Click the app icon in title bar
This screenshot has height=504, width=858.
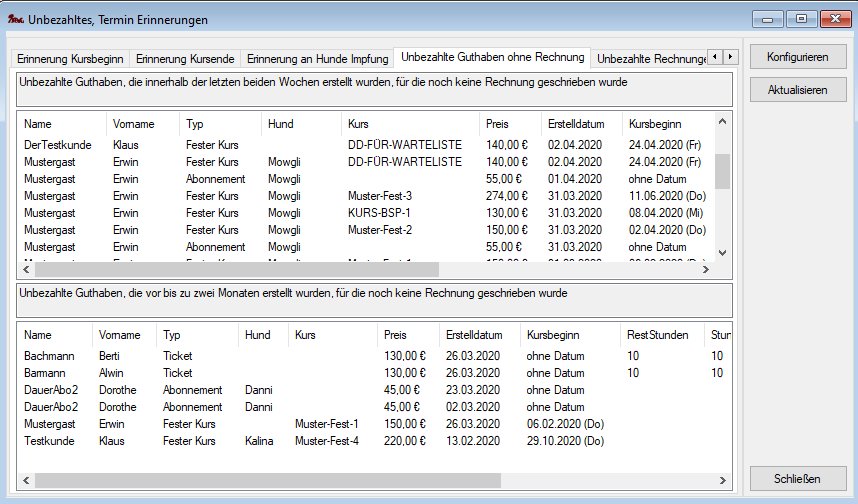coord(13,18)
